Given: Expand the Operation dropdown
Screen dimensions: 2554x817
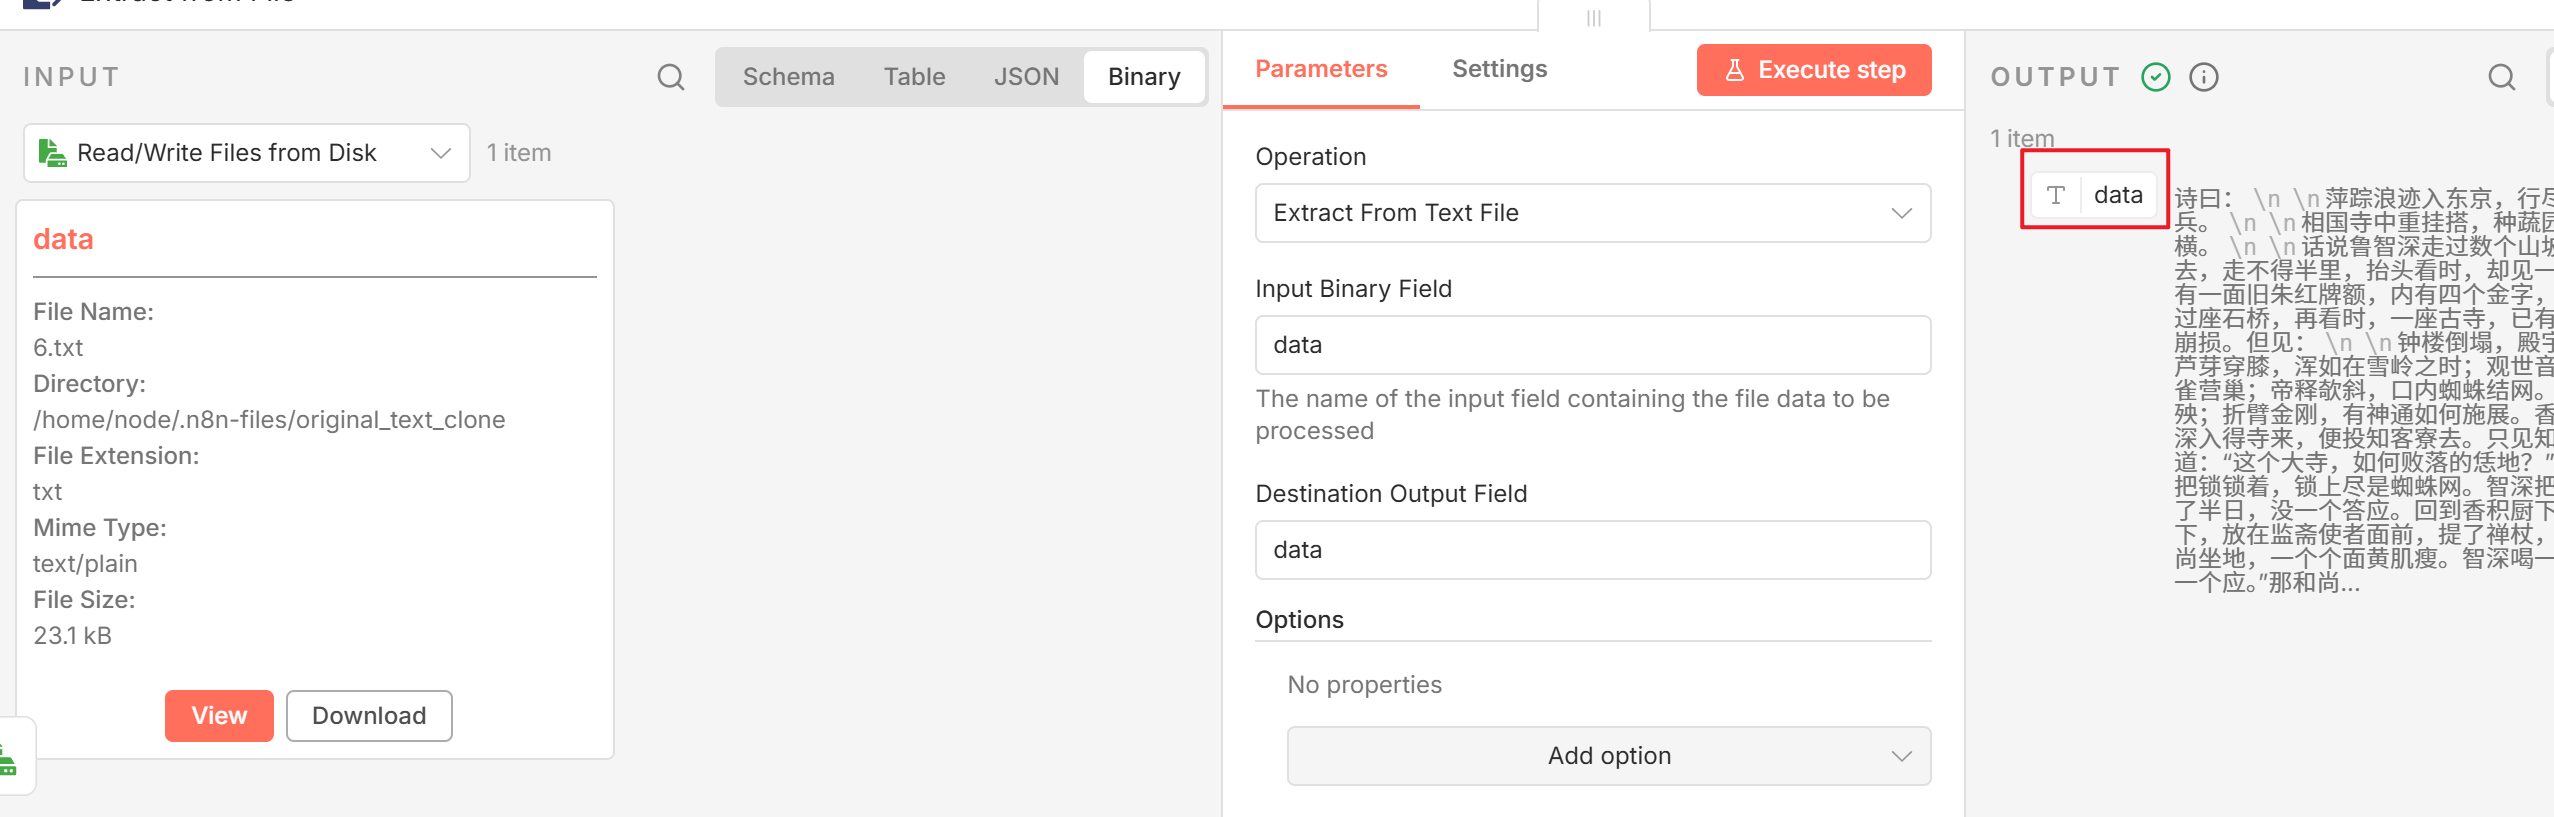Looking at the screenshot, I should click(x=1592, y=213).
